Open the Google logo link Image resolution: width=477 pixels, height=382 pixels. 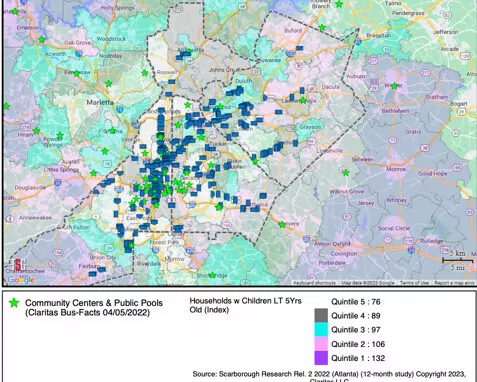click(21, 279)
